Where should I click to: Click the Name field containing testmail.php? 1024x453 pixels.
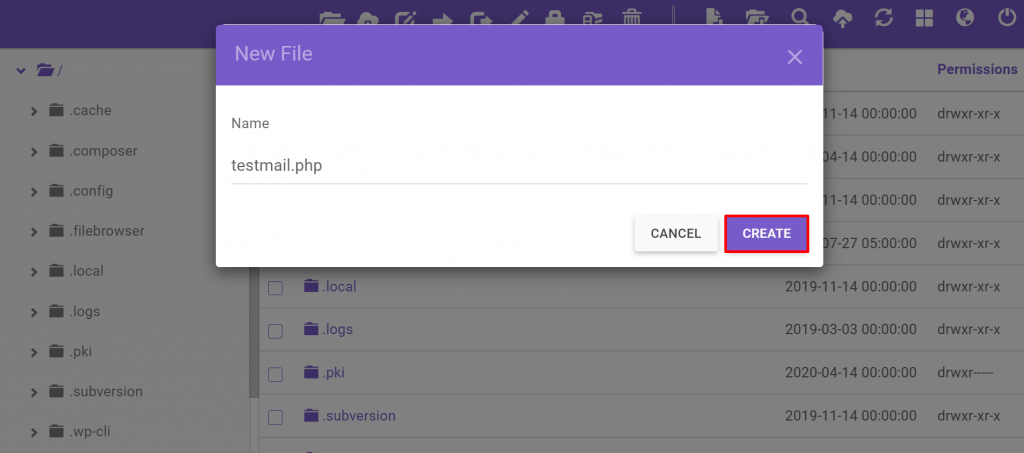pos(519,165)
